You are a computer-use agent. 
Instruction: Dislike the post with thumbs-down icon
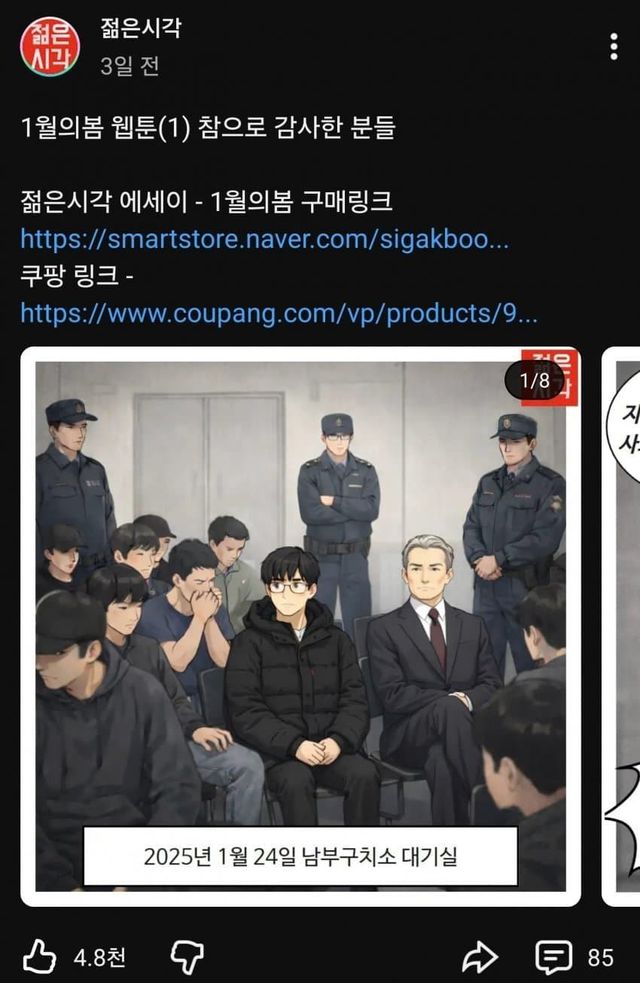click(x=187, y=957)
